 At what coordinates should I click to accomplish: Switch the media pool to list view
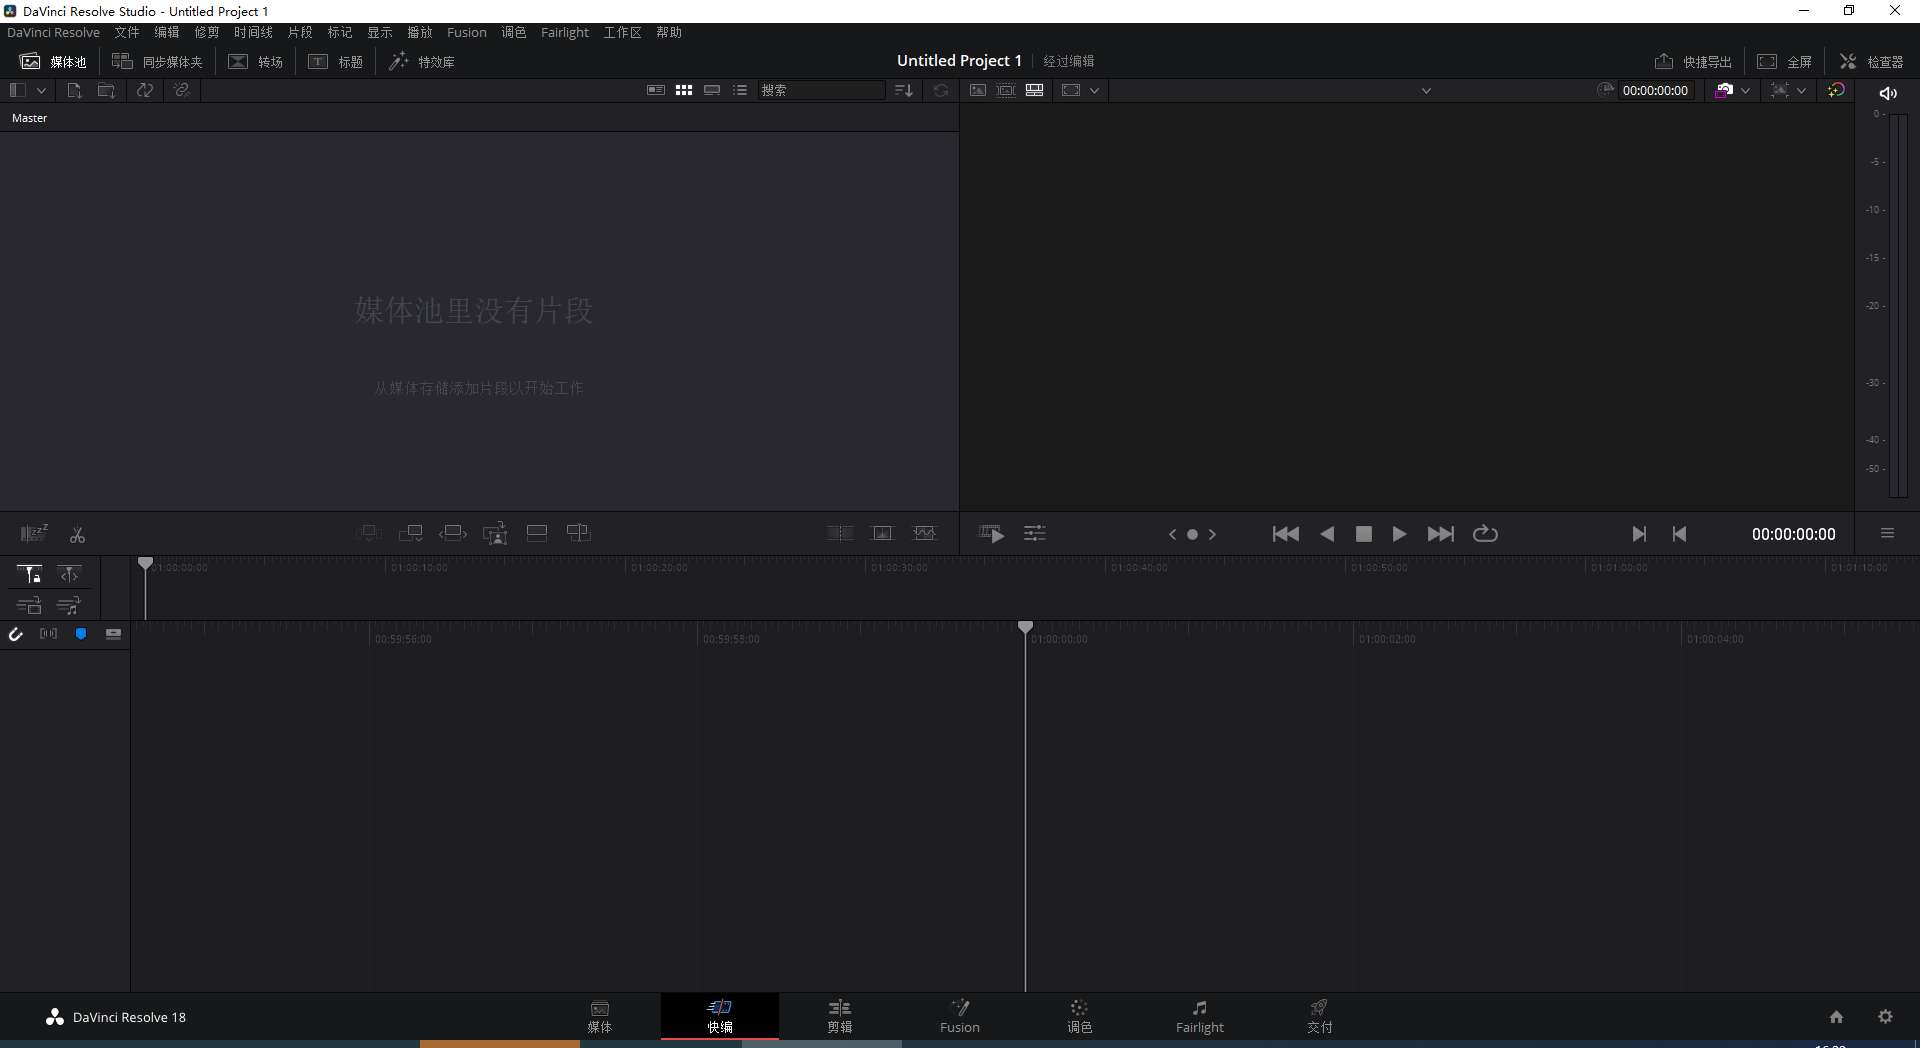click(x=740, y=90)
